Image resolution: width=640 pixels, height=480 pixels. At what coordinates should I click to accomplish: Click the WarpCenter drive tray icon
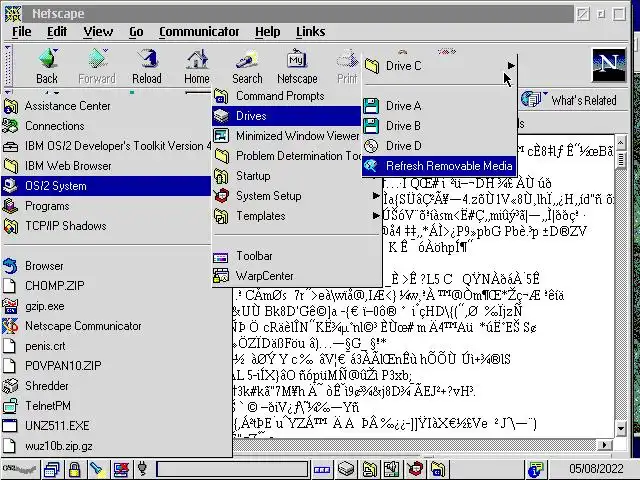click(x=346, y=469)
